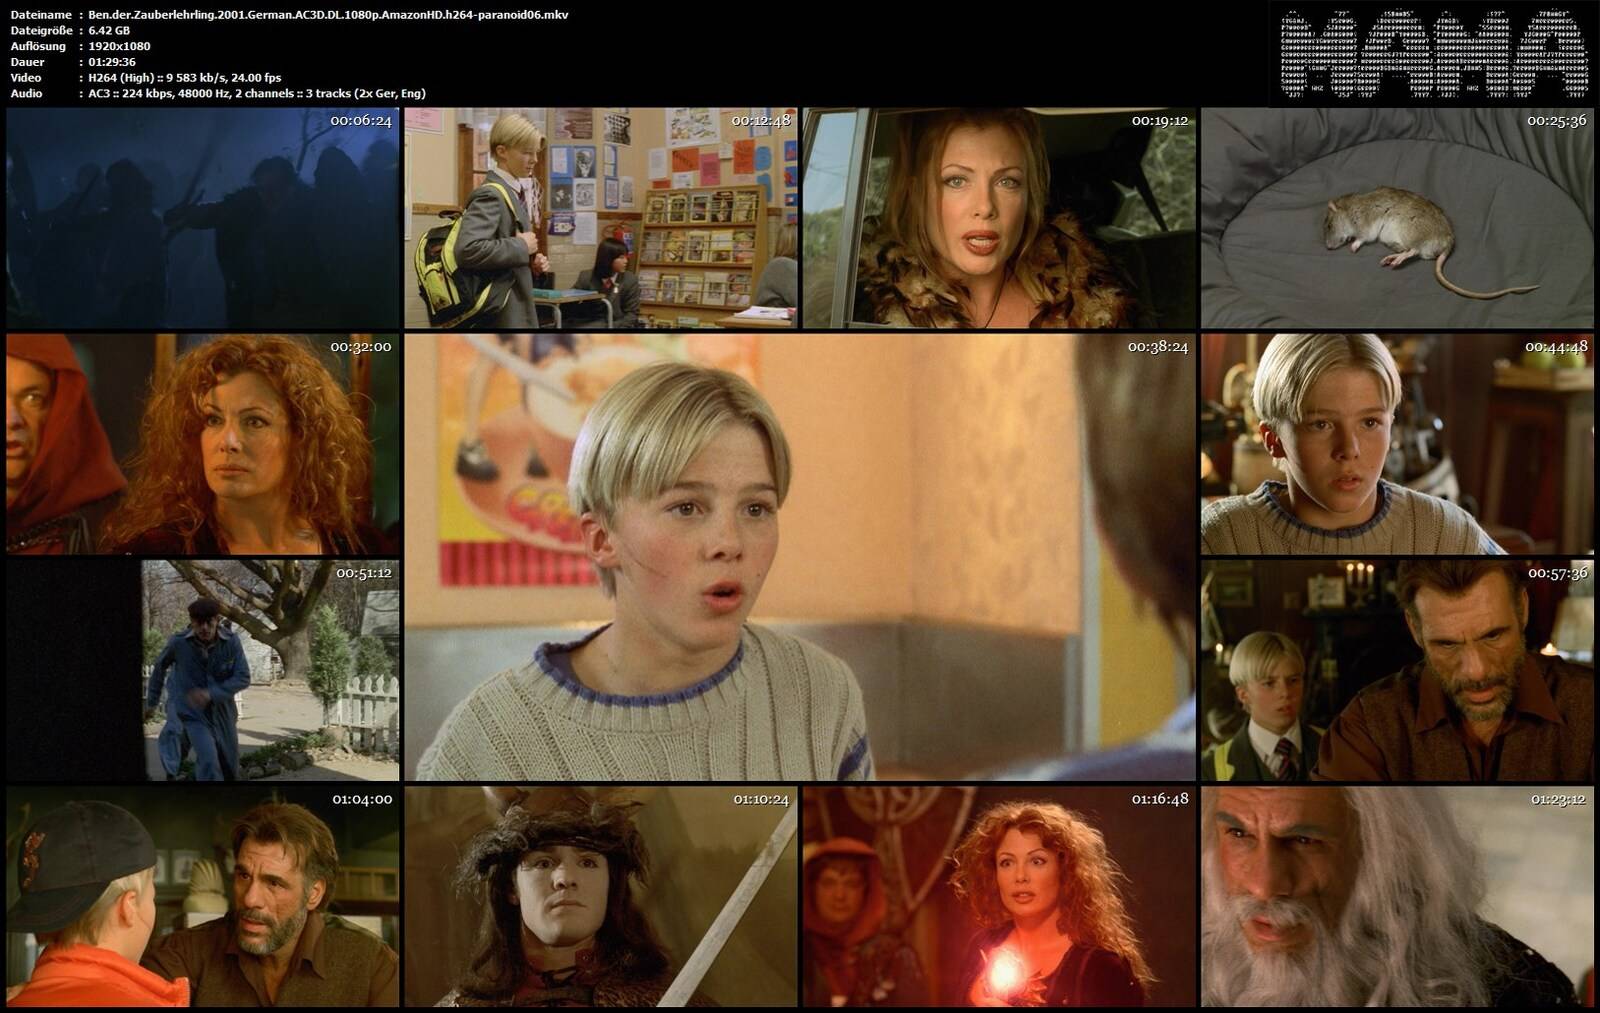Click the "Dateiname" label
1600x1013 pixels.
coord(41,15)
